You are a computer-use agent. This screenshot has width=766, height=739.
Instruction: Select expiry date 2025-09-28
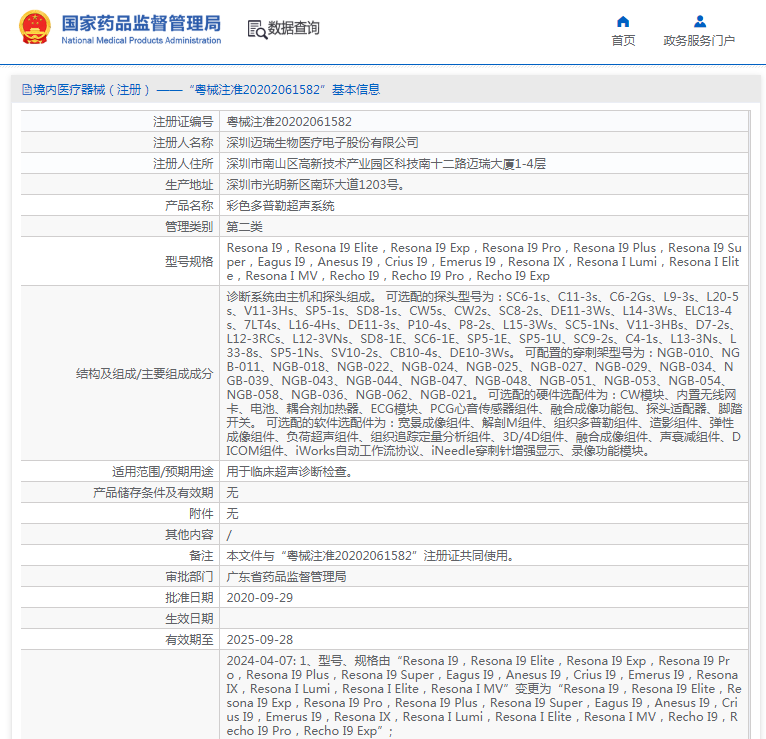pyautogui.click(x=260, y=640)
